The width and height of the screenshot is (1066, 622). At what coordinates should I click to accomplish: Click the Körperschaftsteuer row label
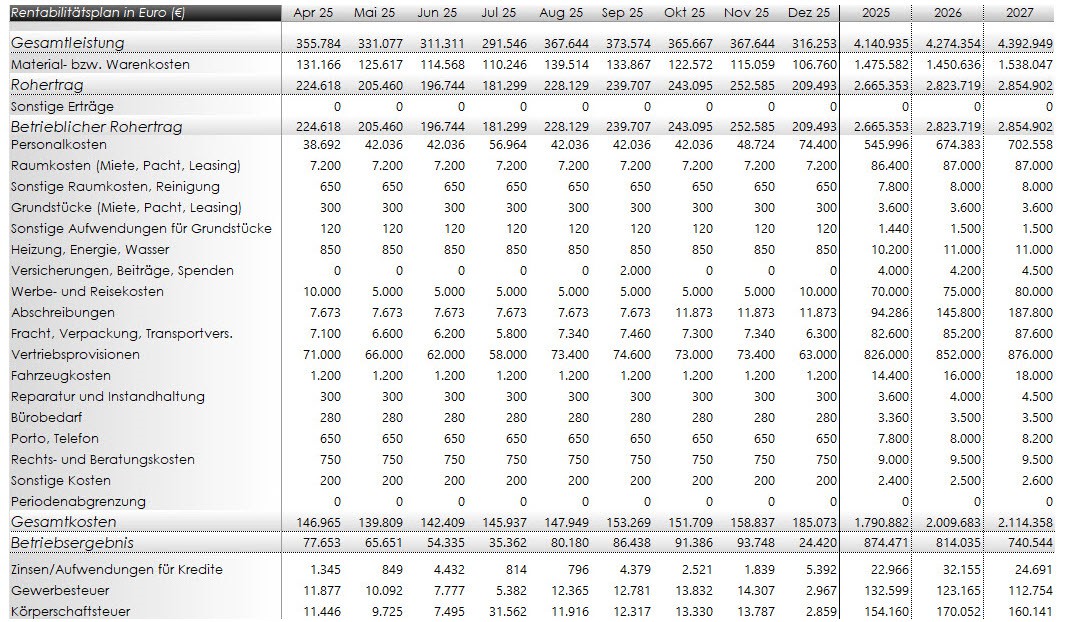point(70,611)
